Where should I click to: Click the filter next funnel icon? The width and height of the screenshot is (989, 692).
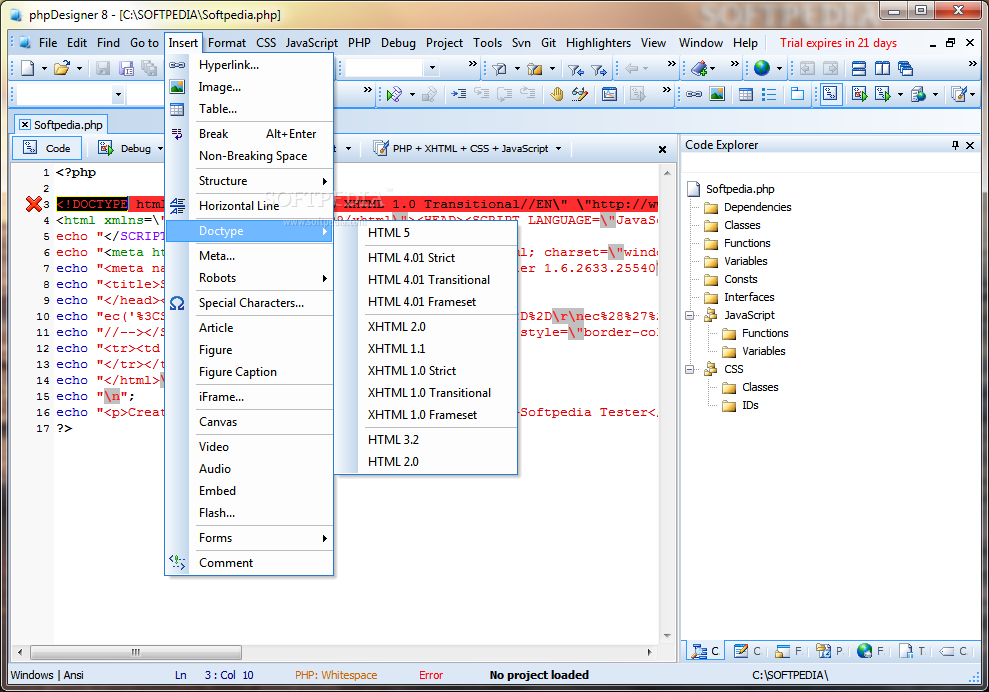599,69
